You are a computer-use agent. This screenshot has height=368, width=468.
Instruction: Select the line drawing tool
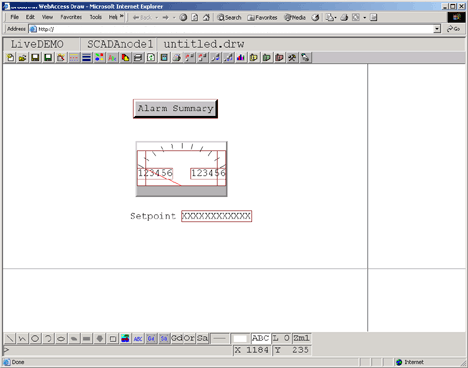point(10,339)
